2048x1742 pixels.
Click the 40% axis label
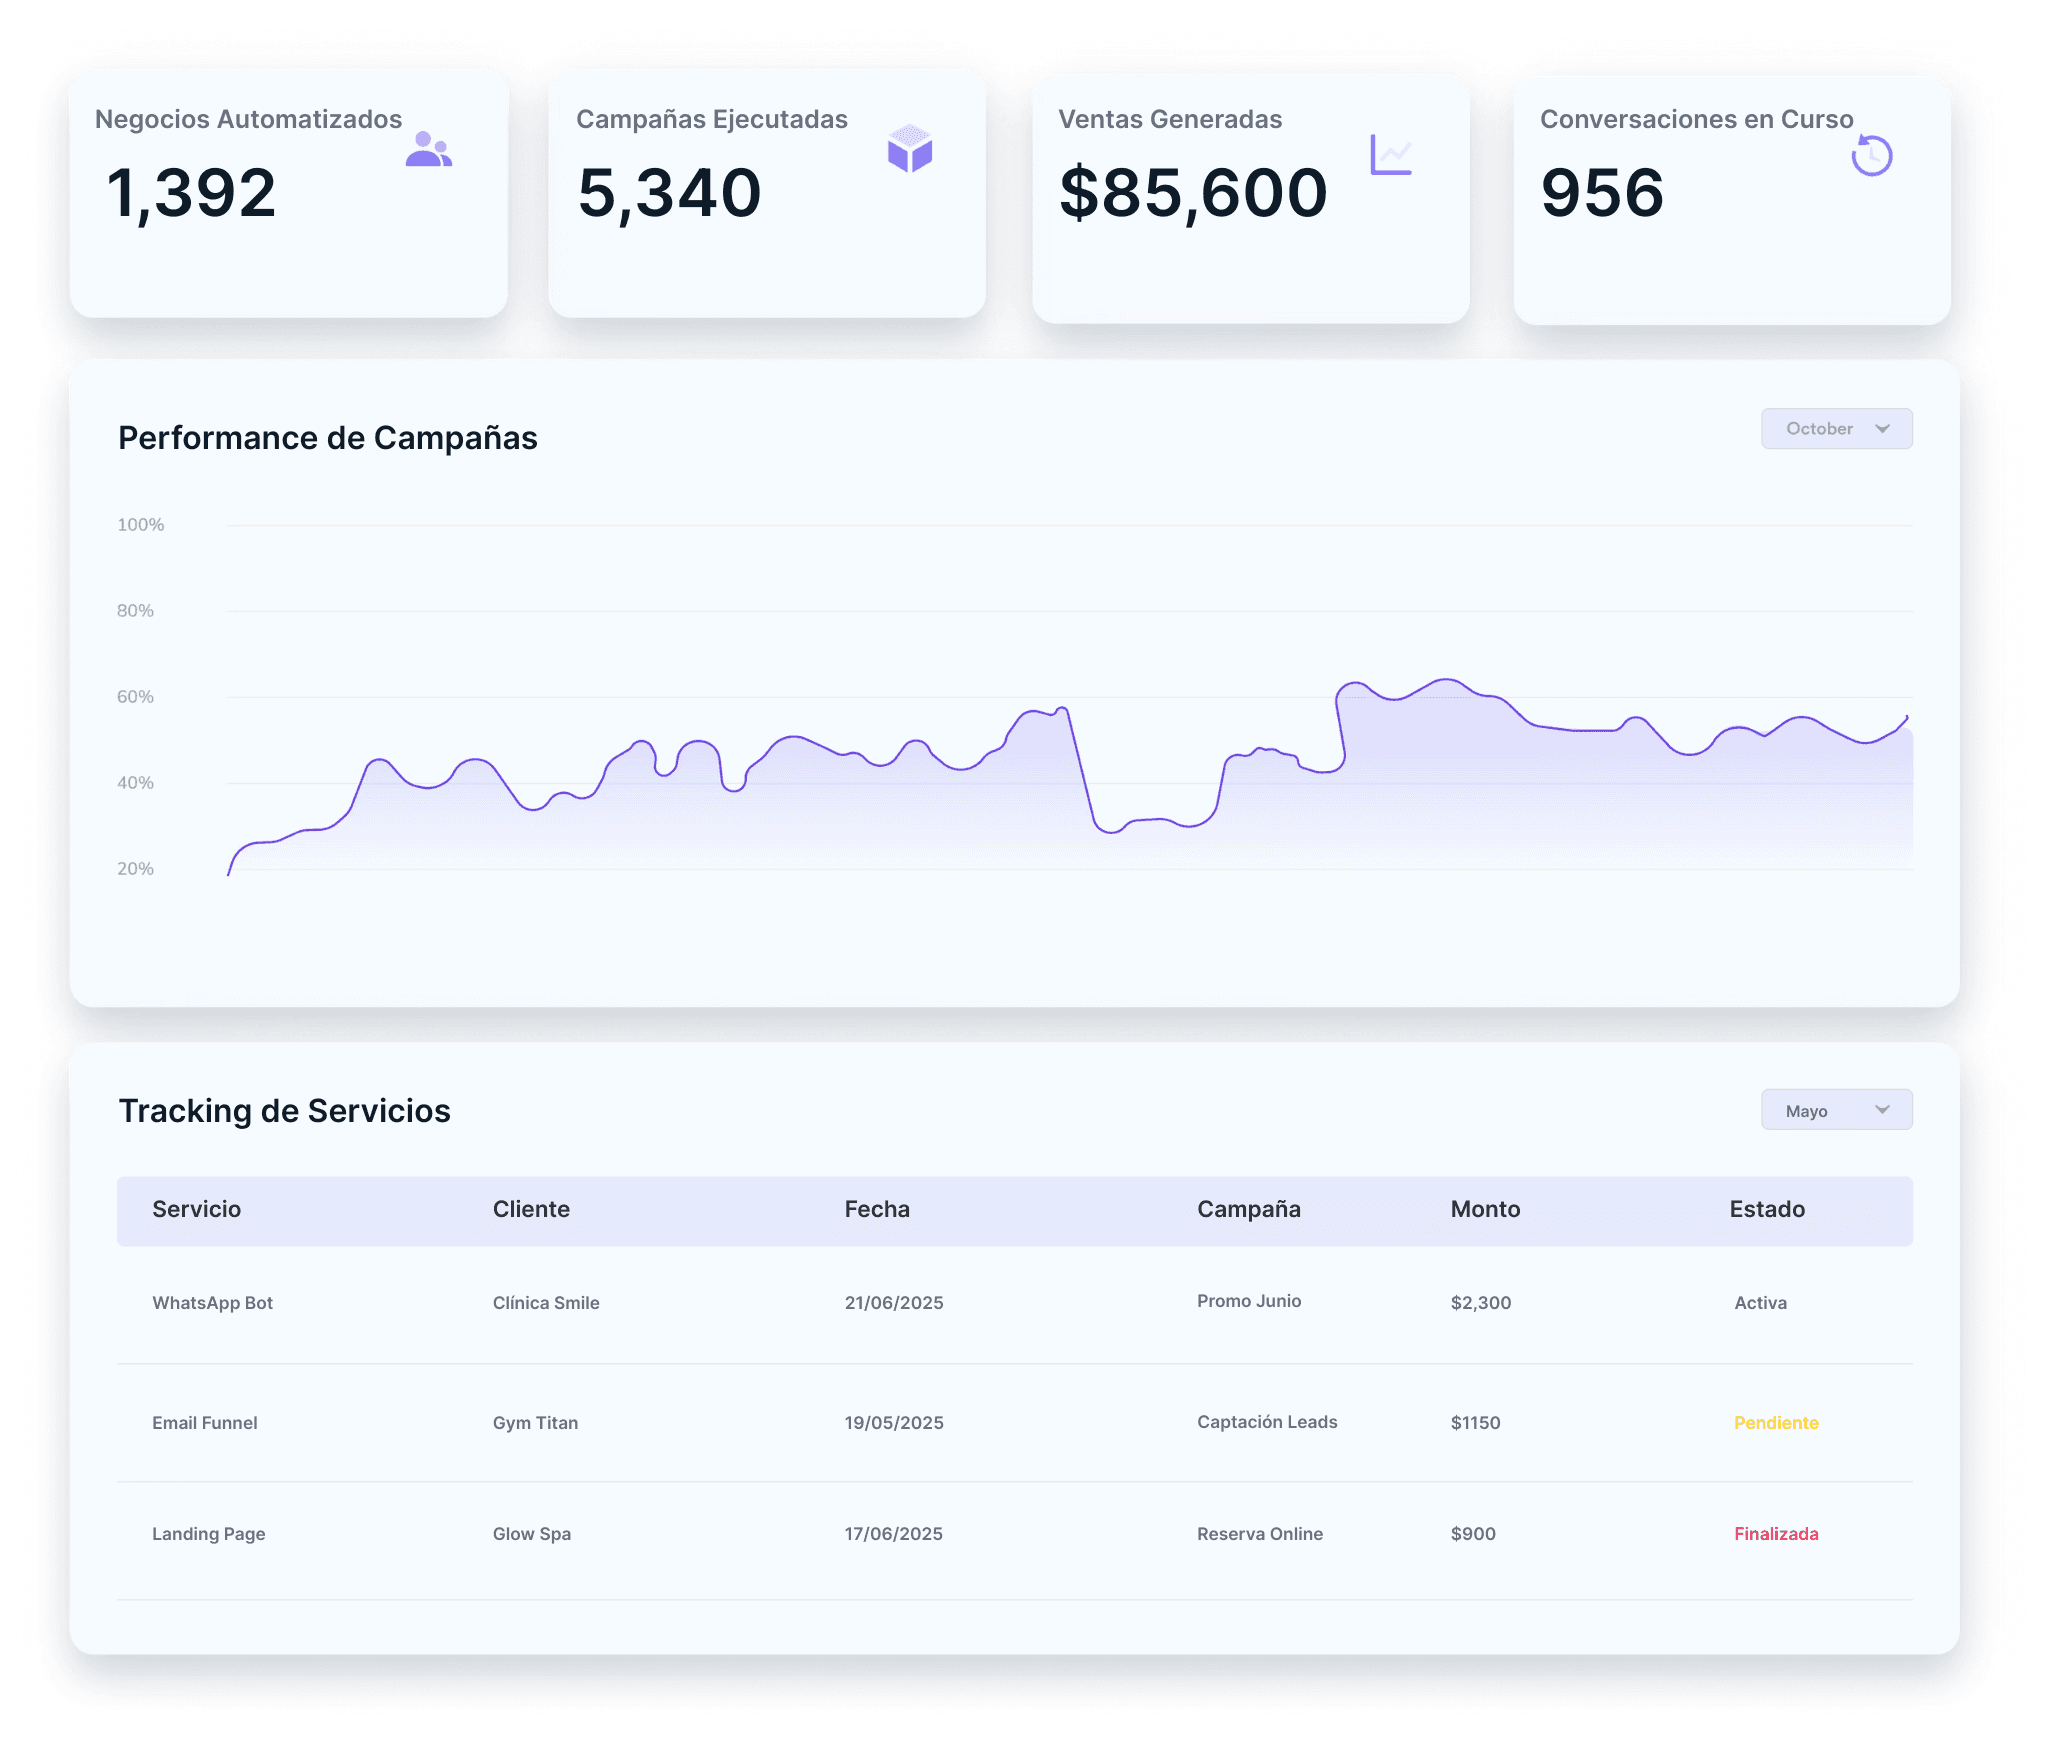click(x=136, y=783)
